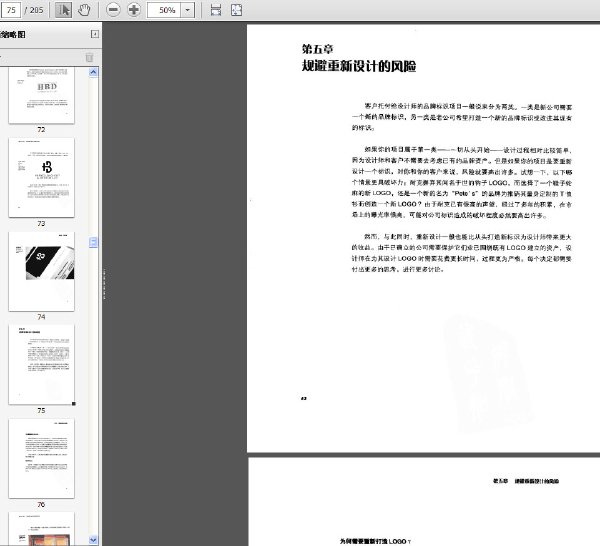Click the thumbnail scrollbar handle

pos(93,242)
